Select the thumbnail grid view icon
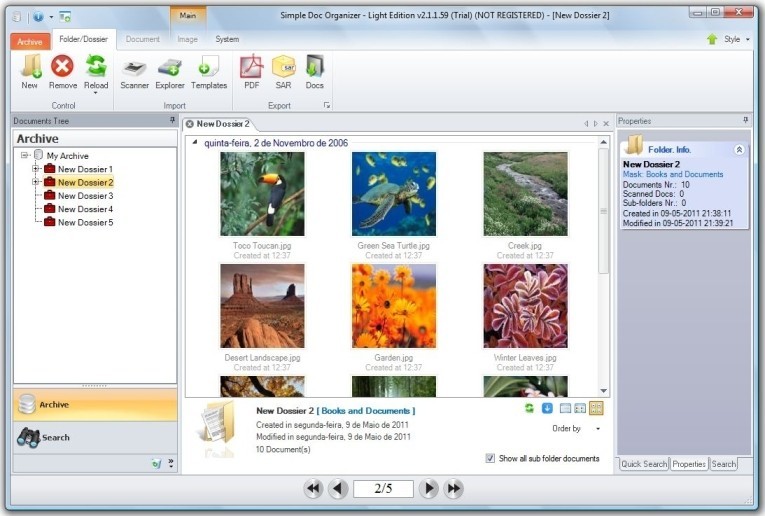This screenshot has width=765, height=516. 596,408
